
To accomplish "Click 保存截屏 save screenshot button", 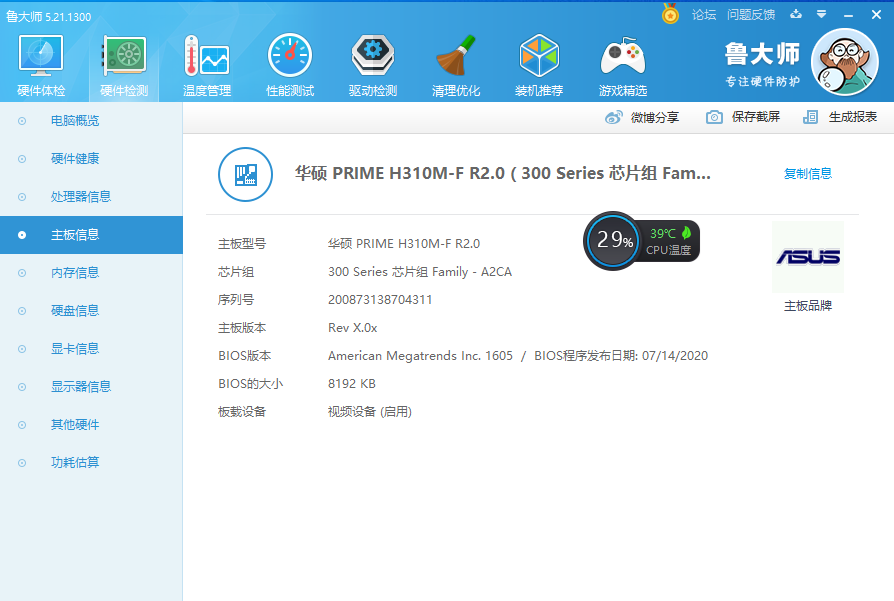I will point(743,117).
